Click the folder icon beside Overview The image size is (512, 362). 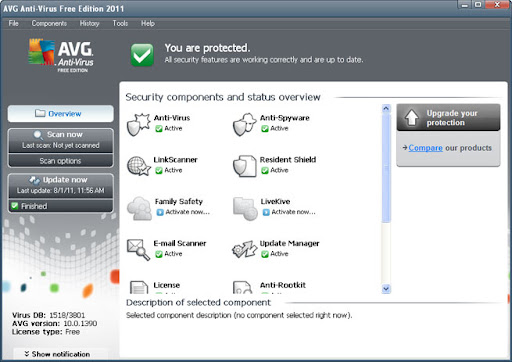coord(40,113)
